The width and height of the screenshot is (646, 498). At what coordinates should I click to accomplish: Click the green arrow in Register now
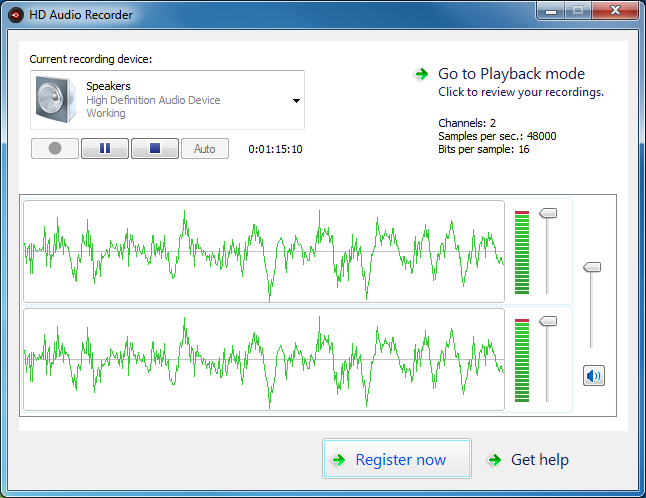coord(339,460)
